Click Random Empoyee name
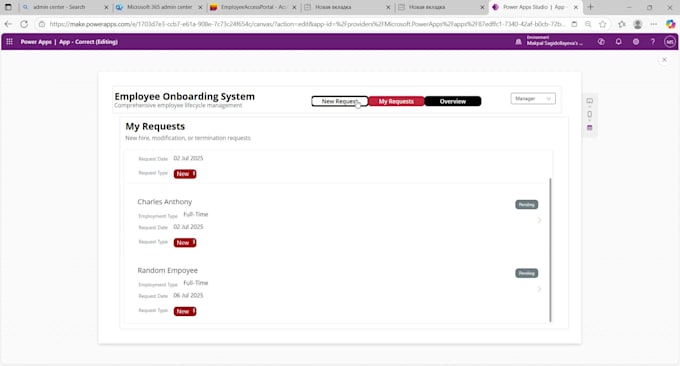This screenshot has height=366, width=680. 167,270
